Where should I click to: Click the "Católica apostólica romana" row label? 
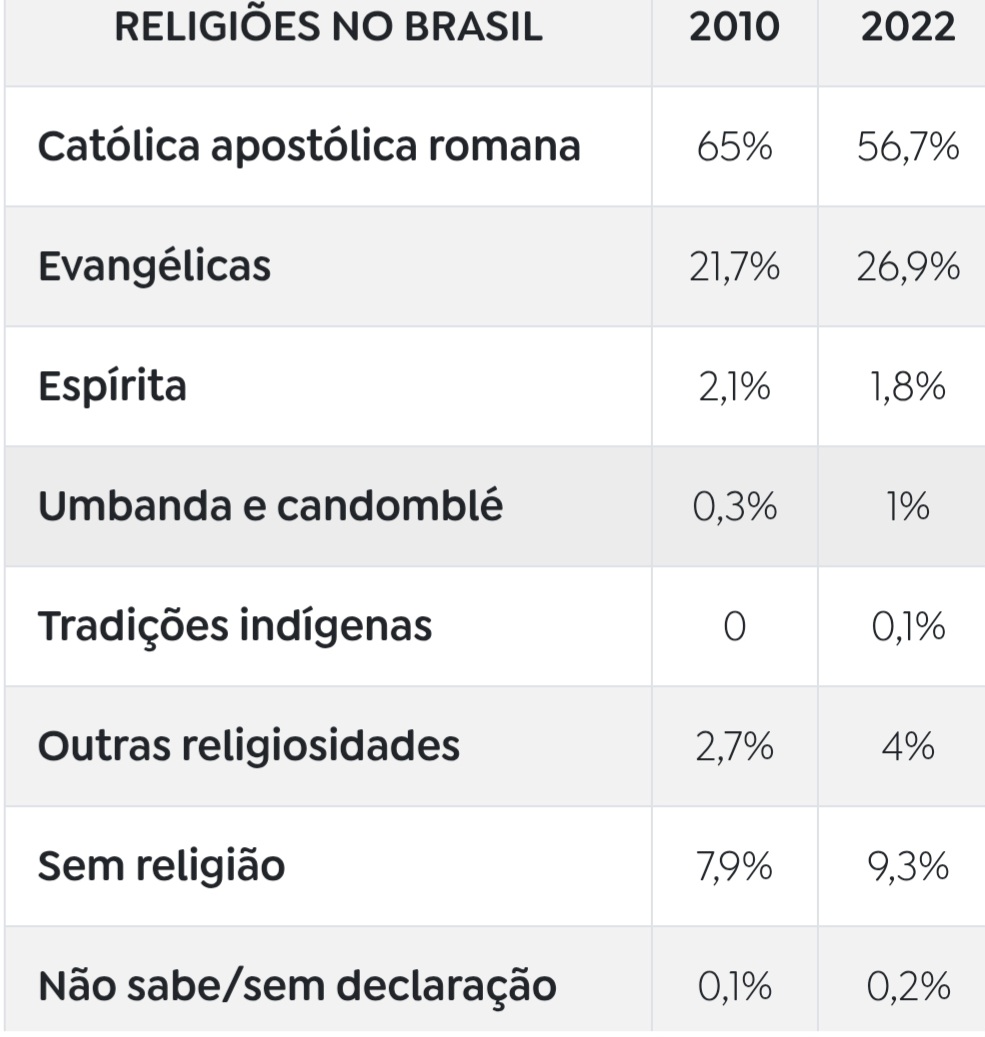click(x=309, y=146)
